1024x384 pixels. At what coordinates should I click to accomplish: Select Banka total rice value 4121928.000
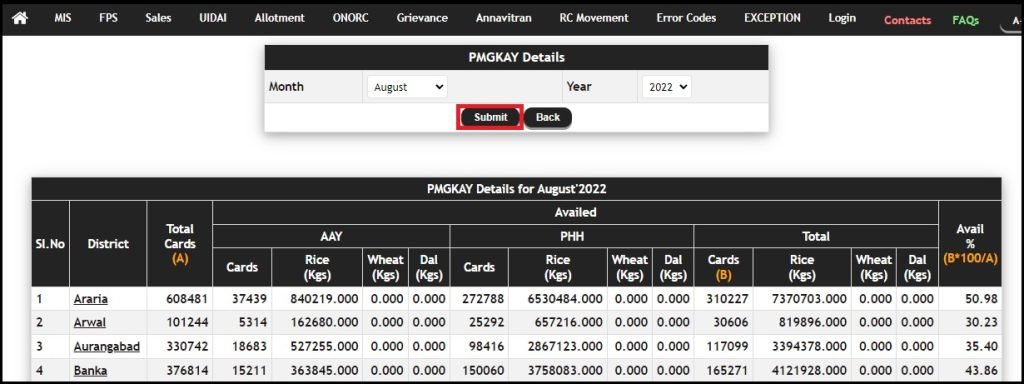pos(808,371)
